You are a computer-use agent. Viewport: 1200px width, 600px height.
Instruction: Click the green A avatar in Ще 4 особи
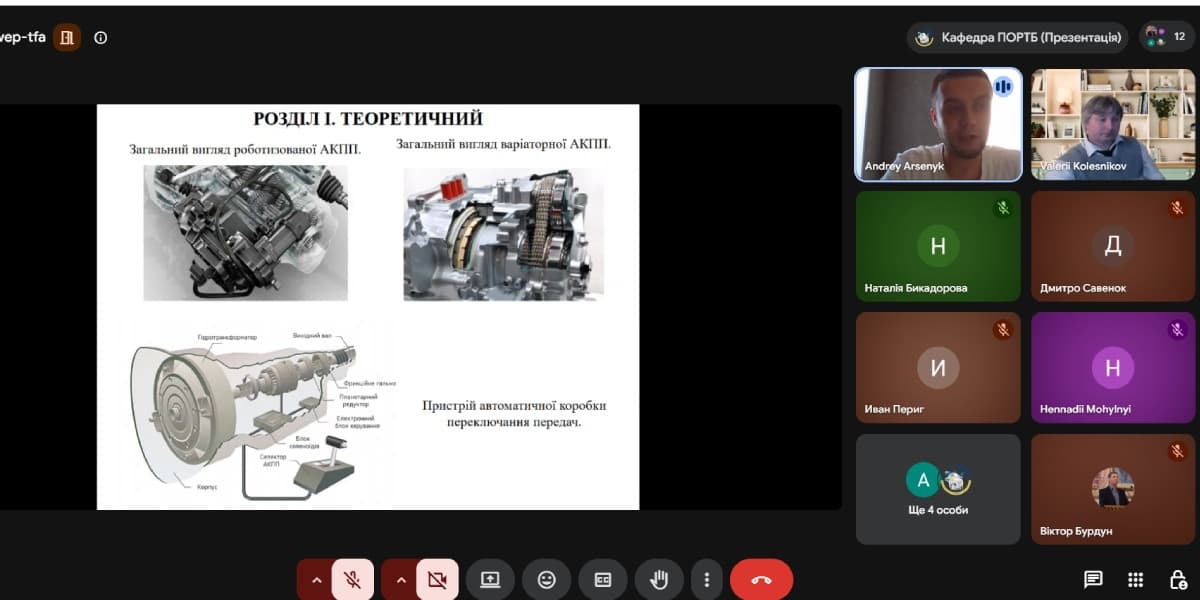coord(923,480)
